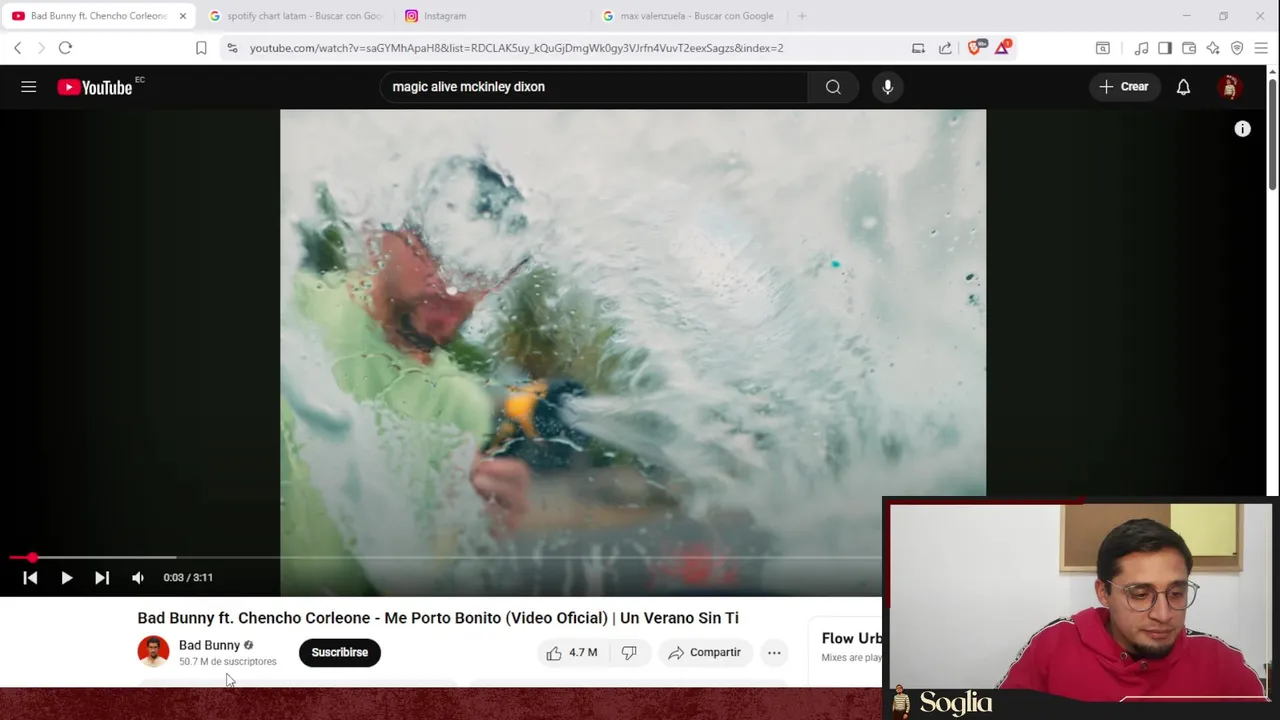Like the video with thumbs up
1280x720 pixels.
coord(572,653)
